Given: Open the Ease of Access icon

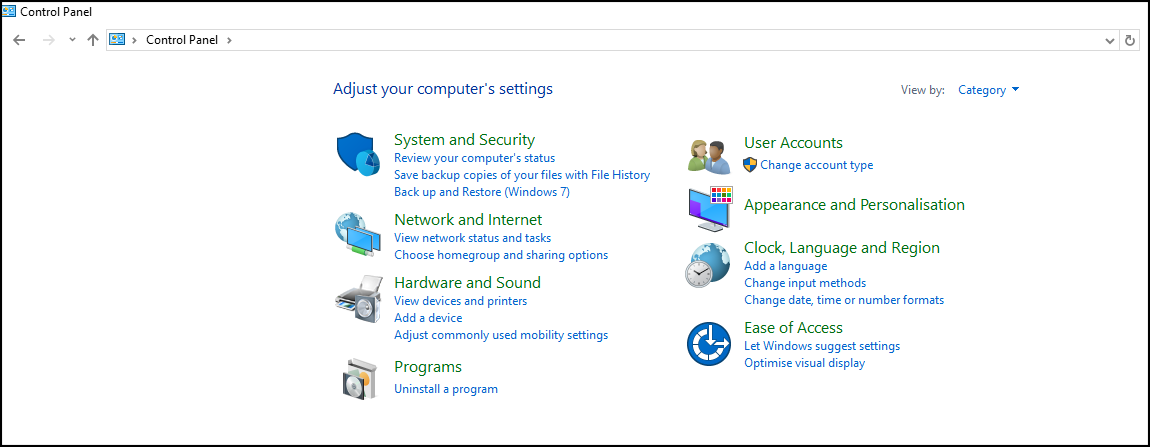Looking at the screenshot, I should [x=709, y=344].
